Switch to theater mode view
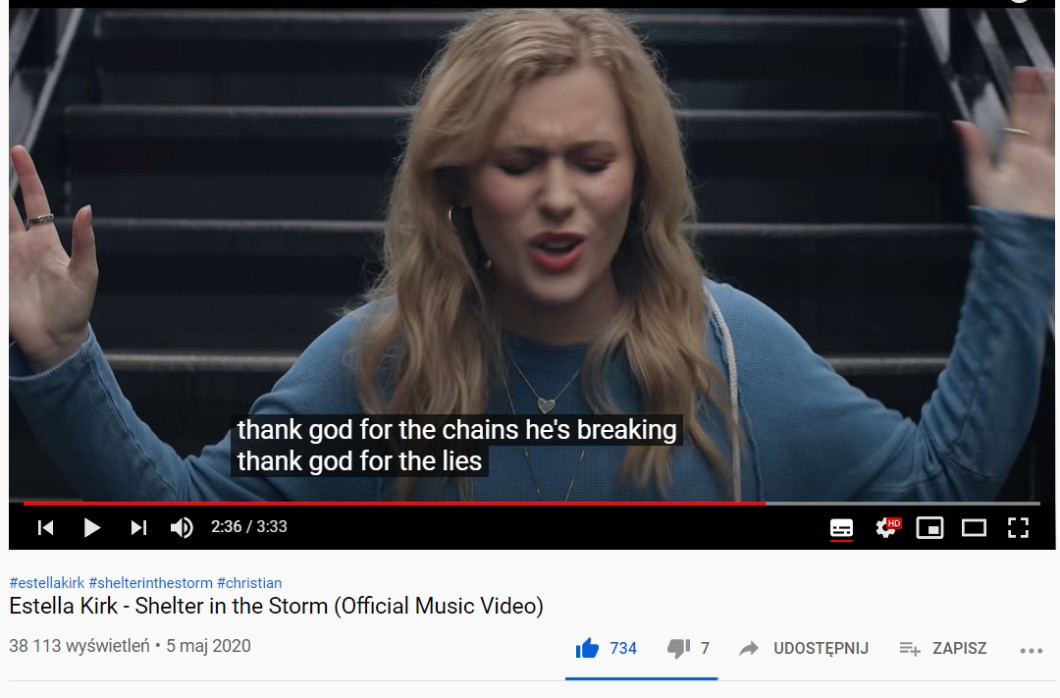The width and height of the screenshot is (1060, 698). click(x=973, y=528)
